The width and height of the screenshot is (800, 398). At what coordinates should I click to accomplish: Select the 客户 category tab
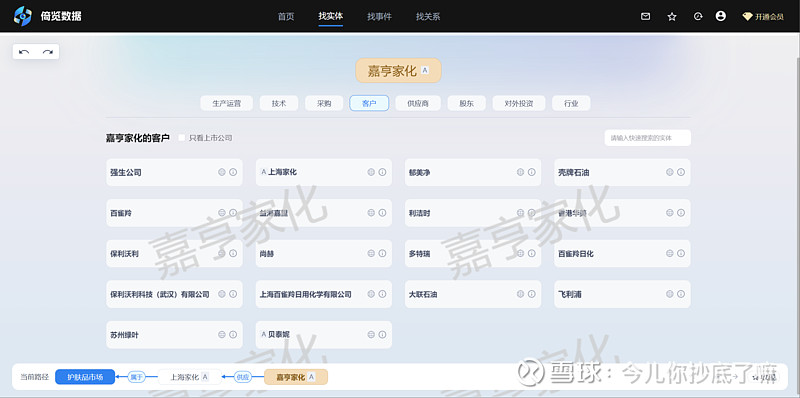(x=369, y=103)
